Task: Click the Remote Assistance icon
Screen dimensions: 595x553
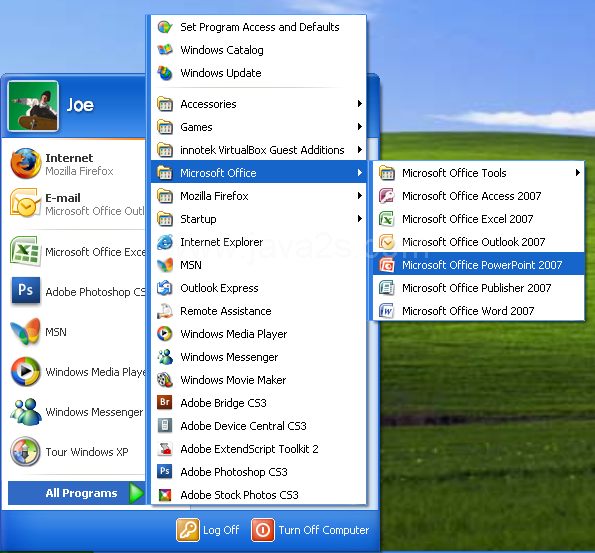Action: point(165,311)
